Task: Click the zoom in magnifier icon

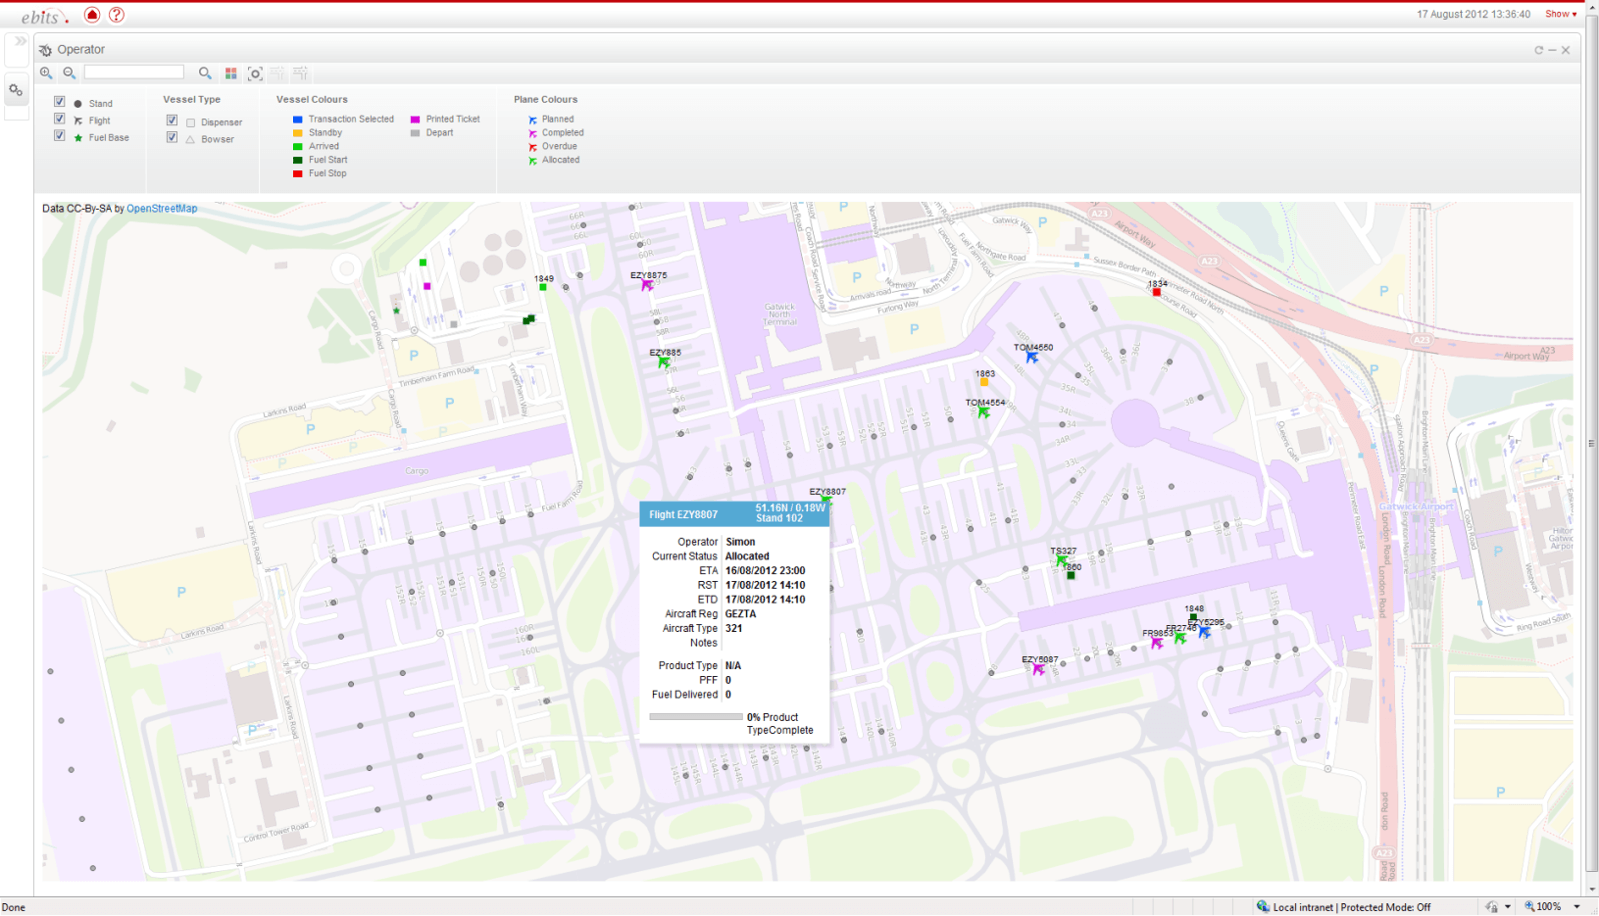Action: pos(46,73)
